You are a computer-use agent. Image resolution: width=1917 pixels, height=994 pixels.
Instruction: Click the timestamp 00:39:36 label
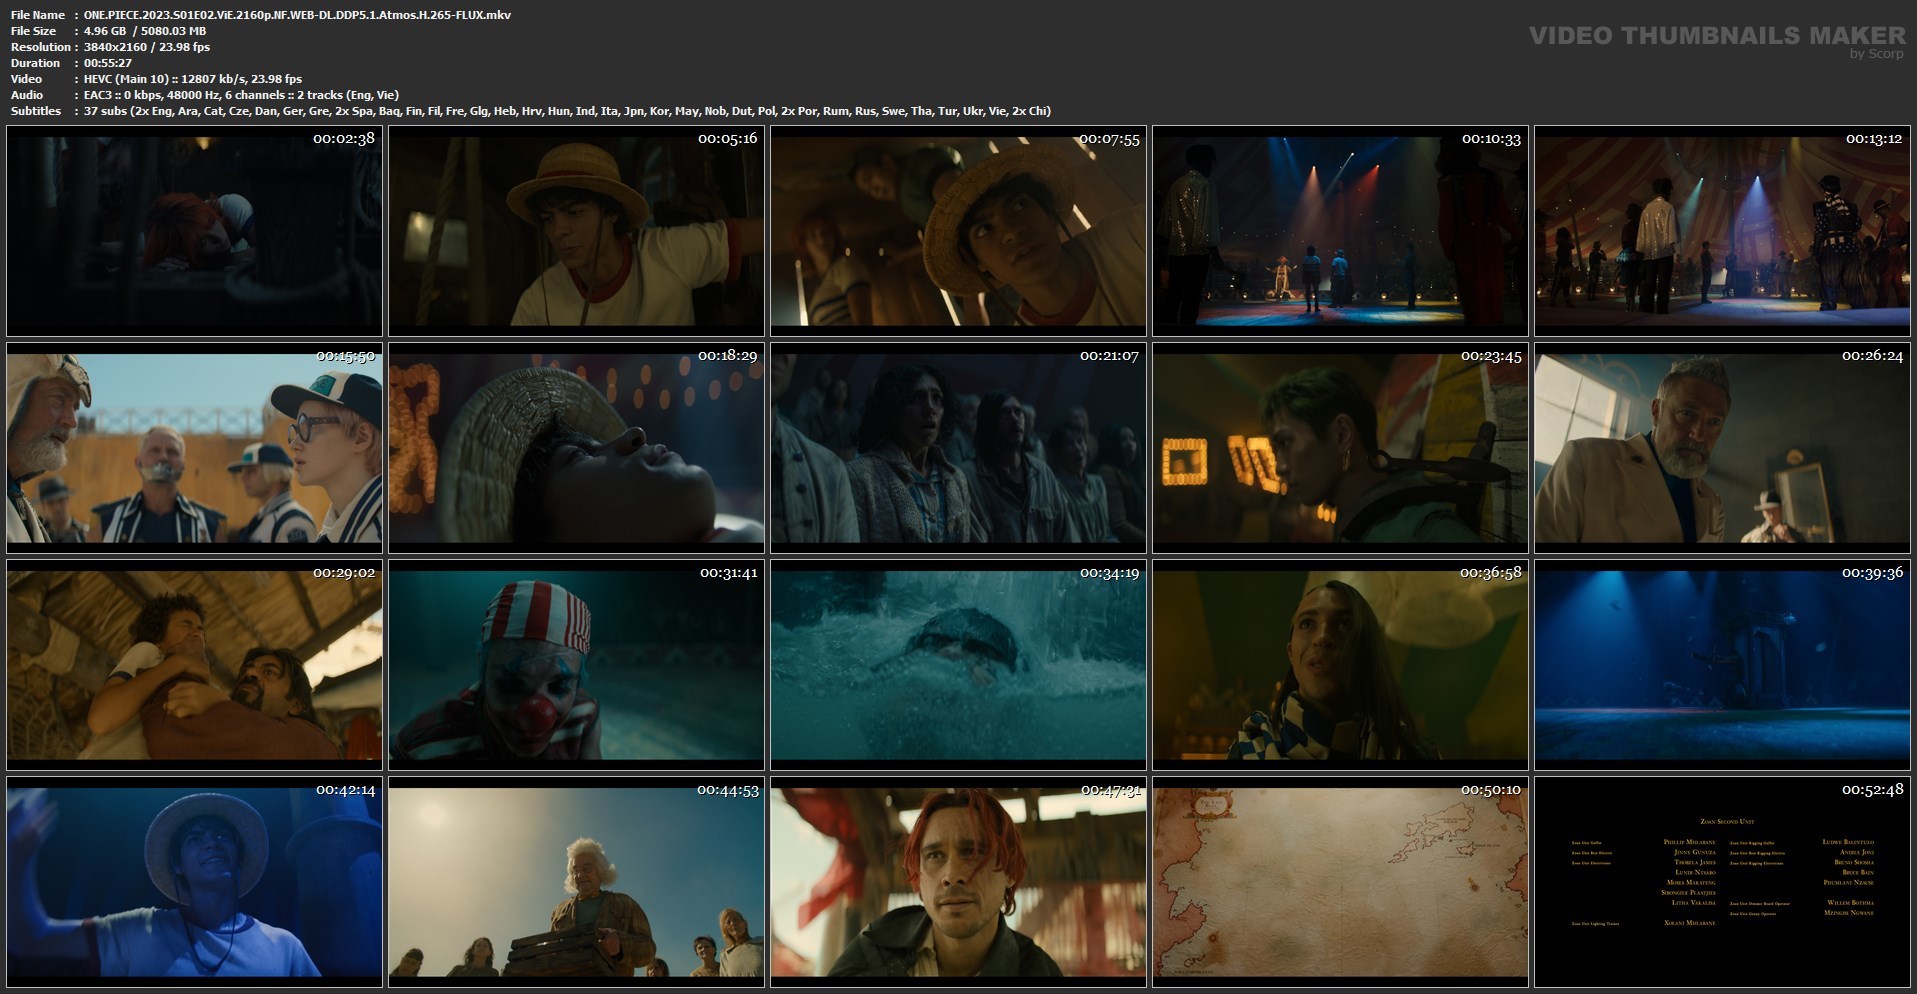[1873, 573]
